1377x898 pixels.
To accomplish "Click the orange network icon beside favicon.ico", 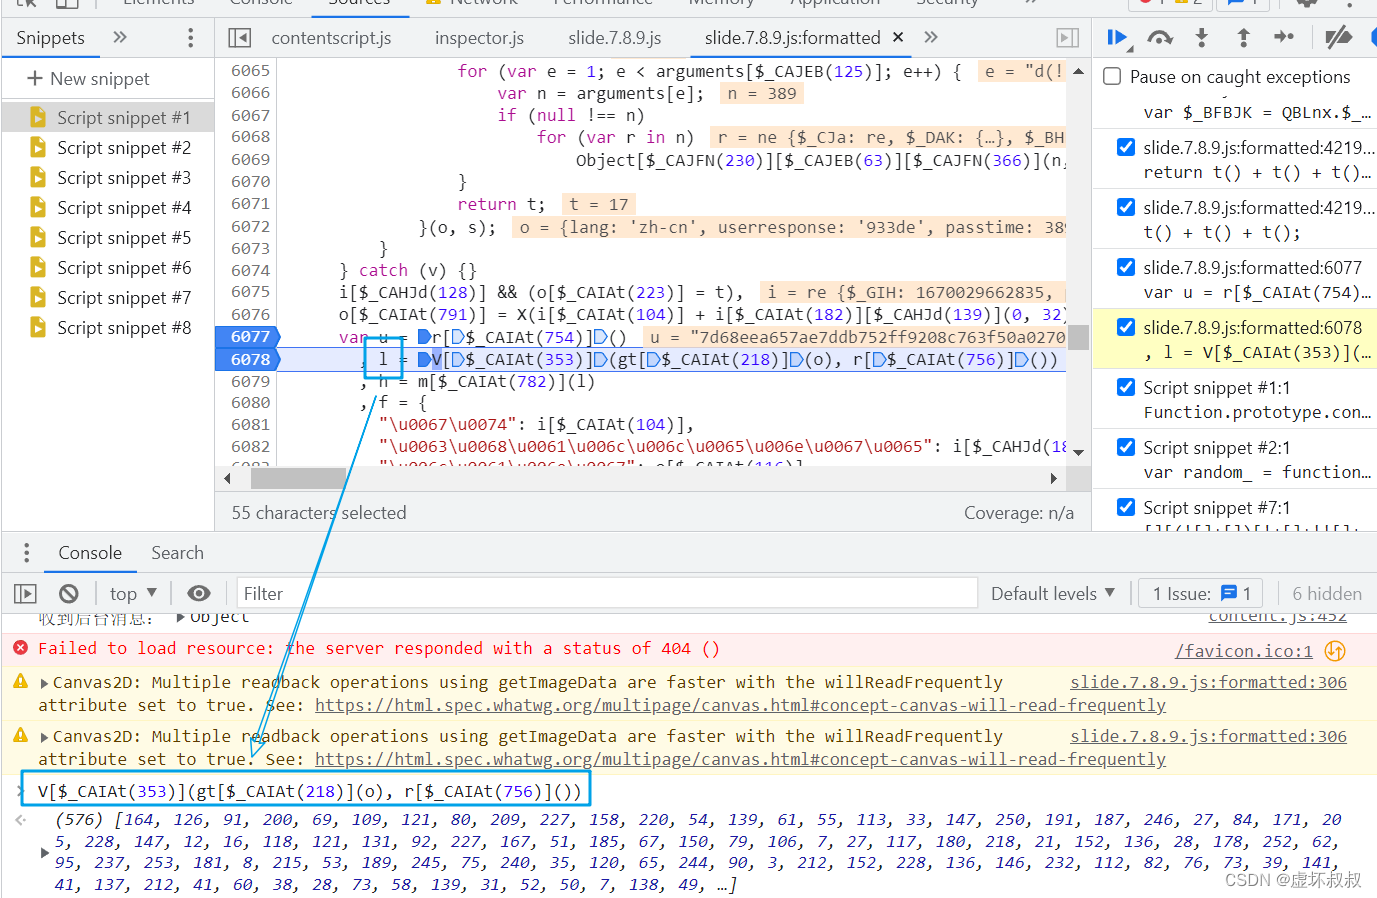I will tap(1335, 651).
